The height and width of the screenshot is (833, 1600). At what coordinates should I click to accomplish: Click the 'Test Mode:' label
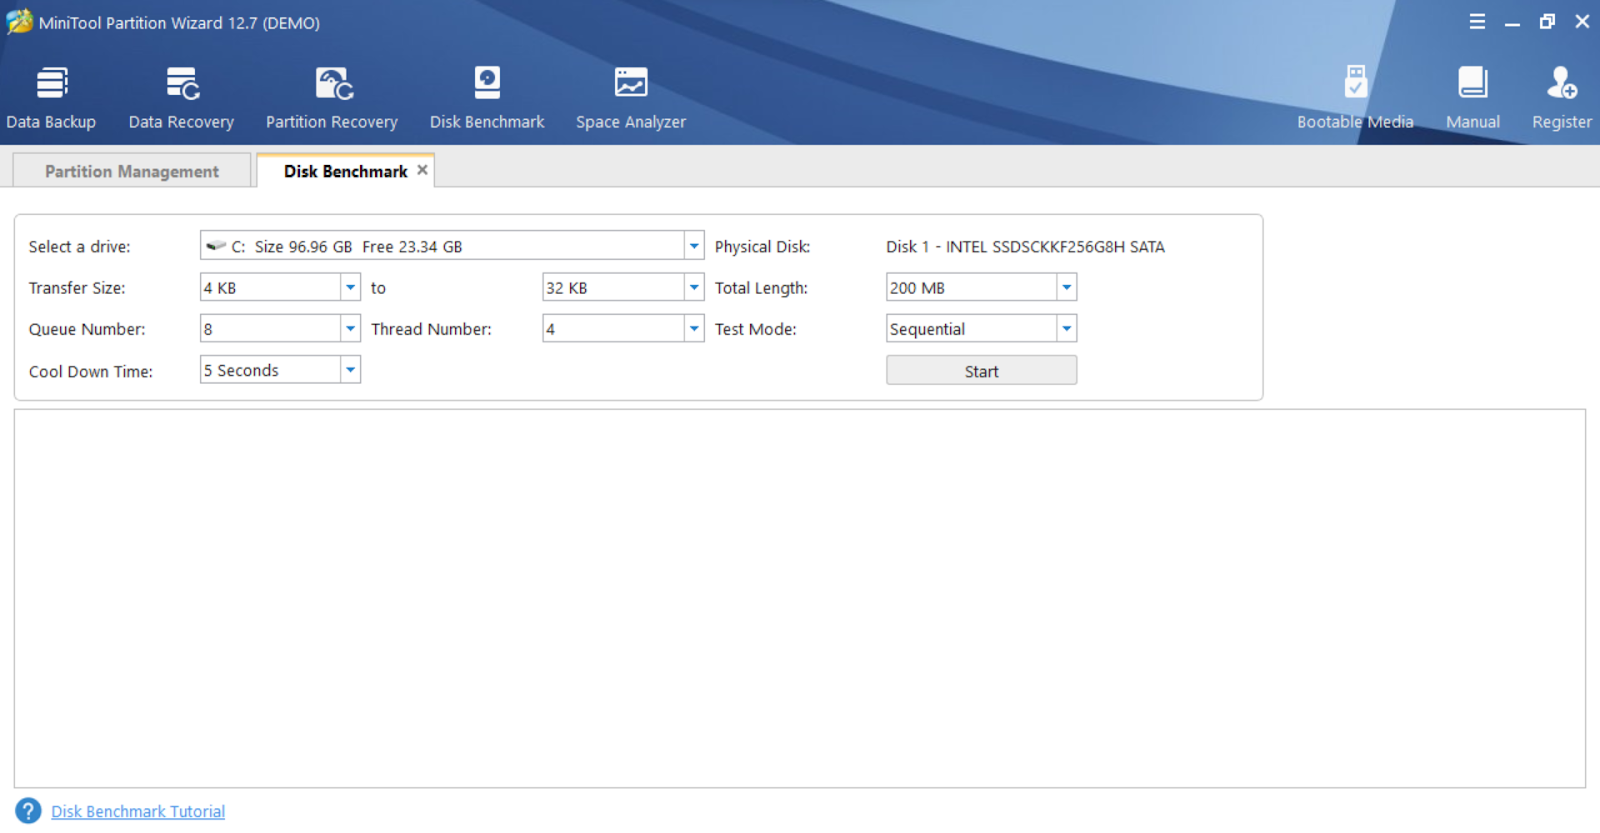[755, 329]
